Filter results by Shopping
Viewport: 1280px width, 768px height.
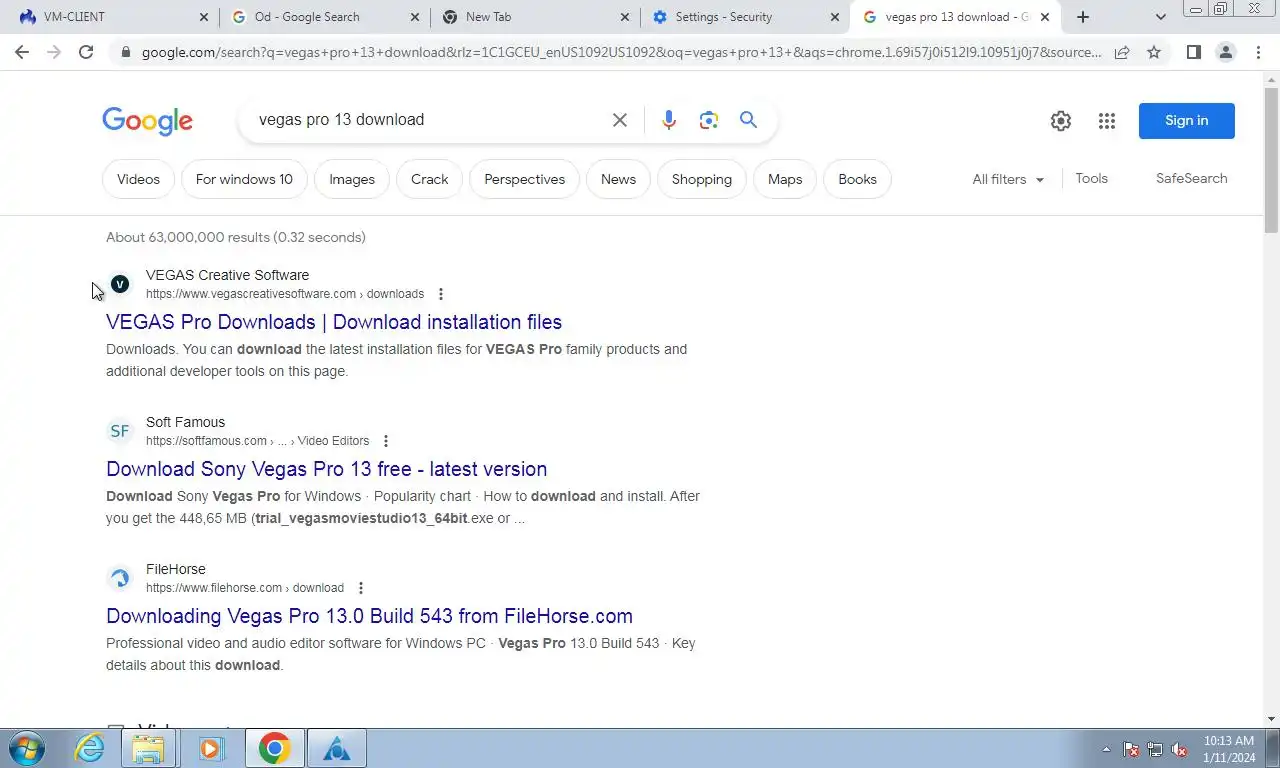pos(702,179)
